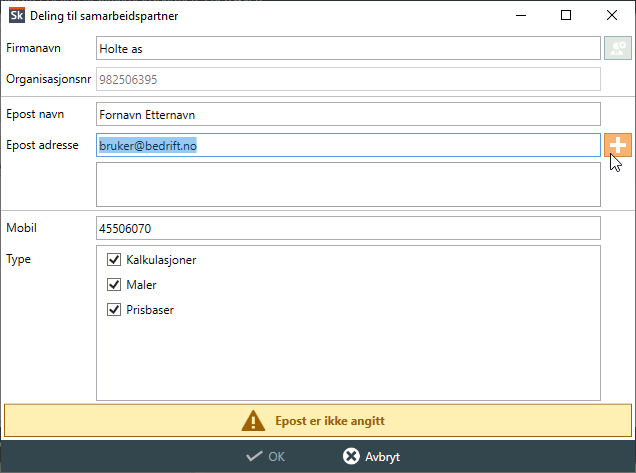
Task: Select the Epost navn text field
Action: 348,114
